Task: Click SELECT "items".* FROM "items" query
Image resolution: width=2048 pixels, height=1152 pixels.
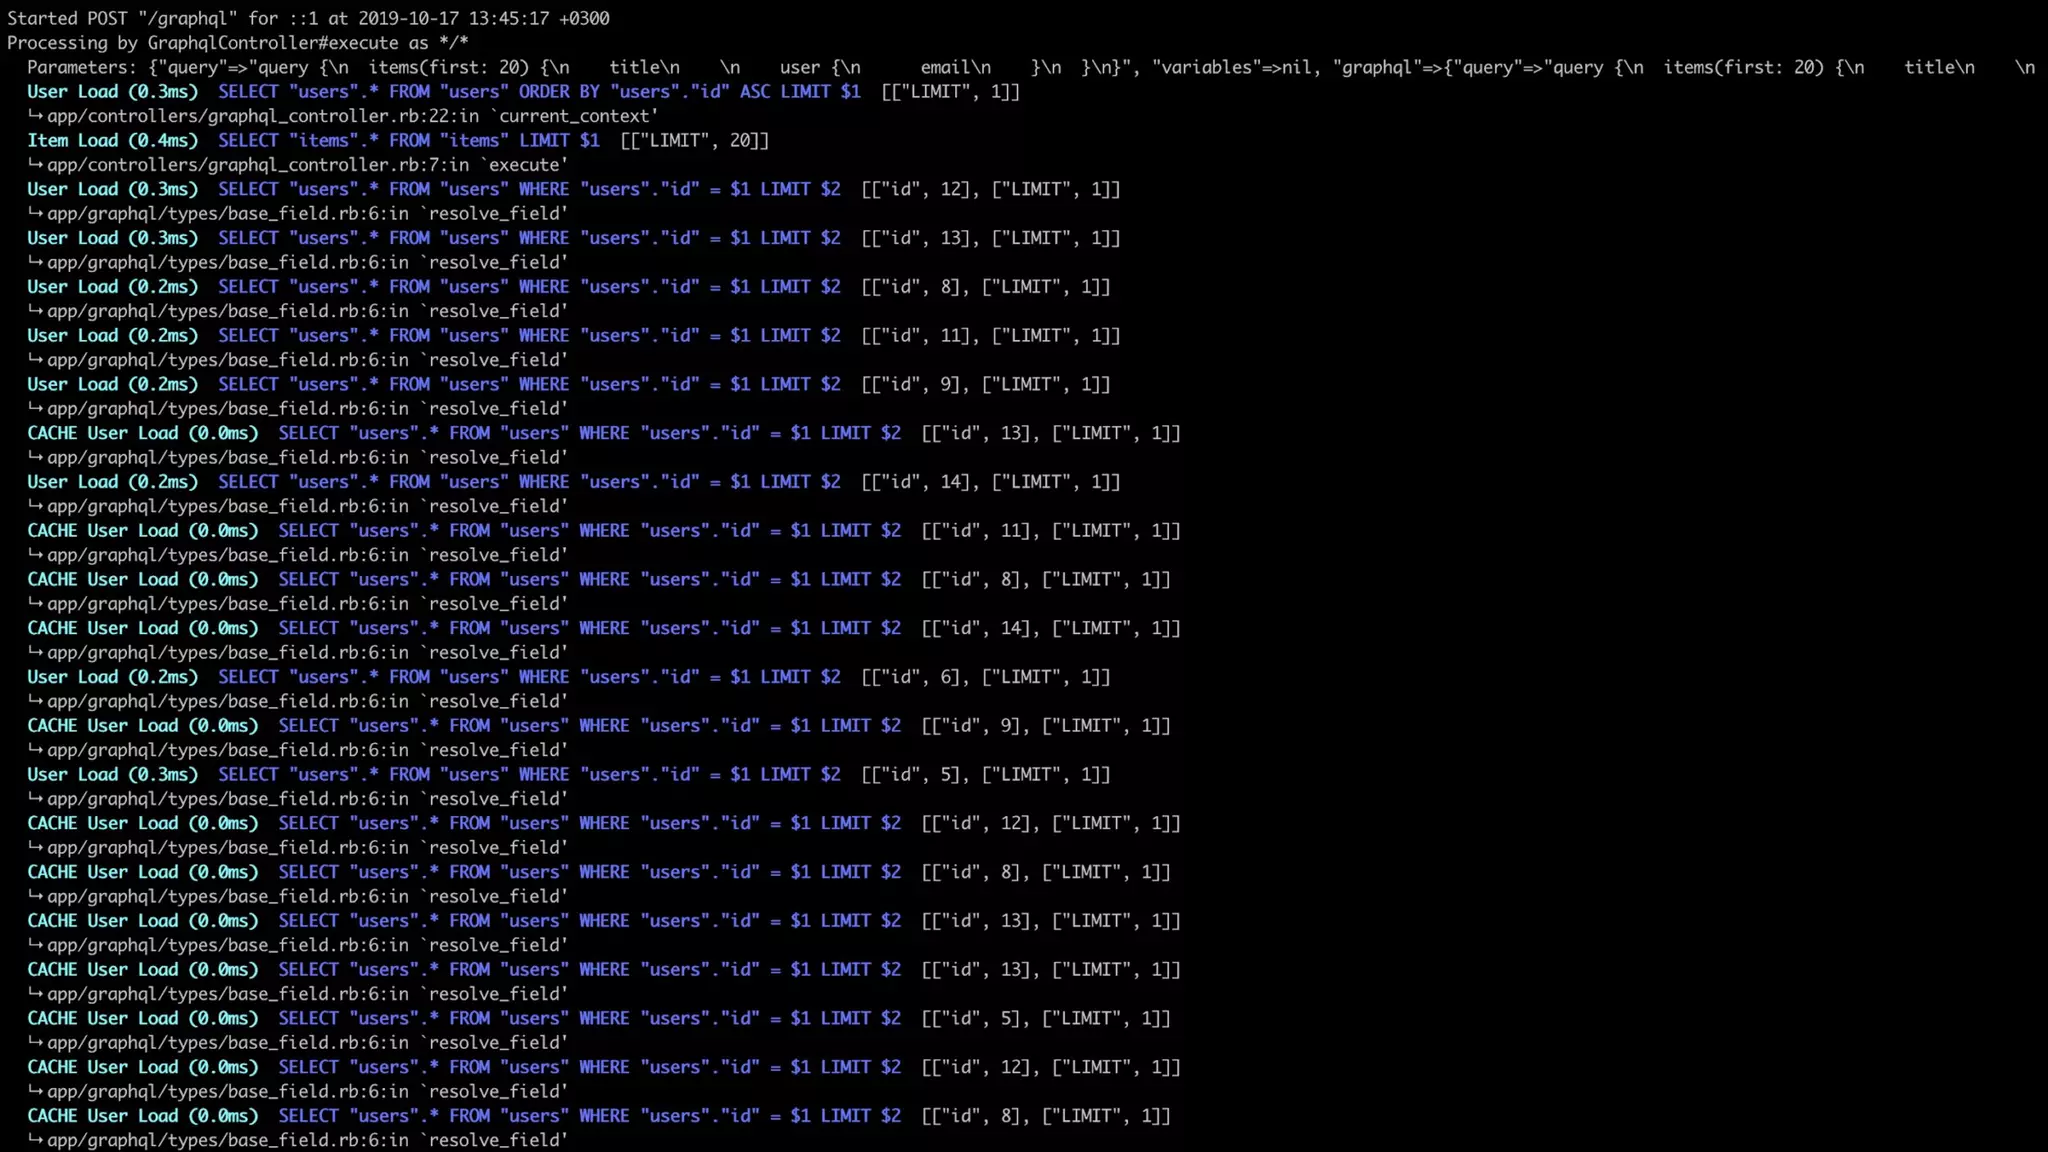Action: [408, 141]
